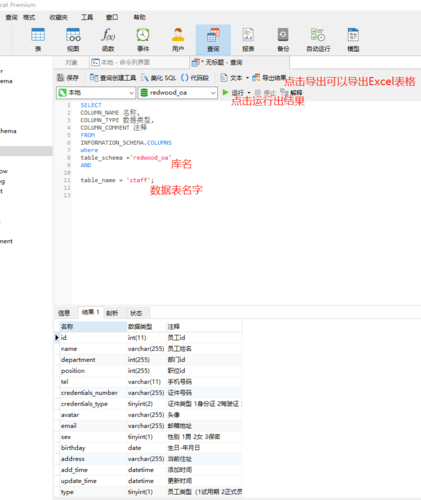
Task: Open the 查询创建工具 query builder
Action: pyautogui.click(x=113, y=78)
